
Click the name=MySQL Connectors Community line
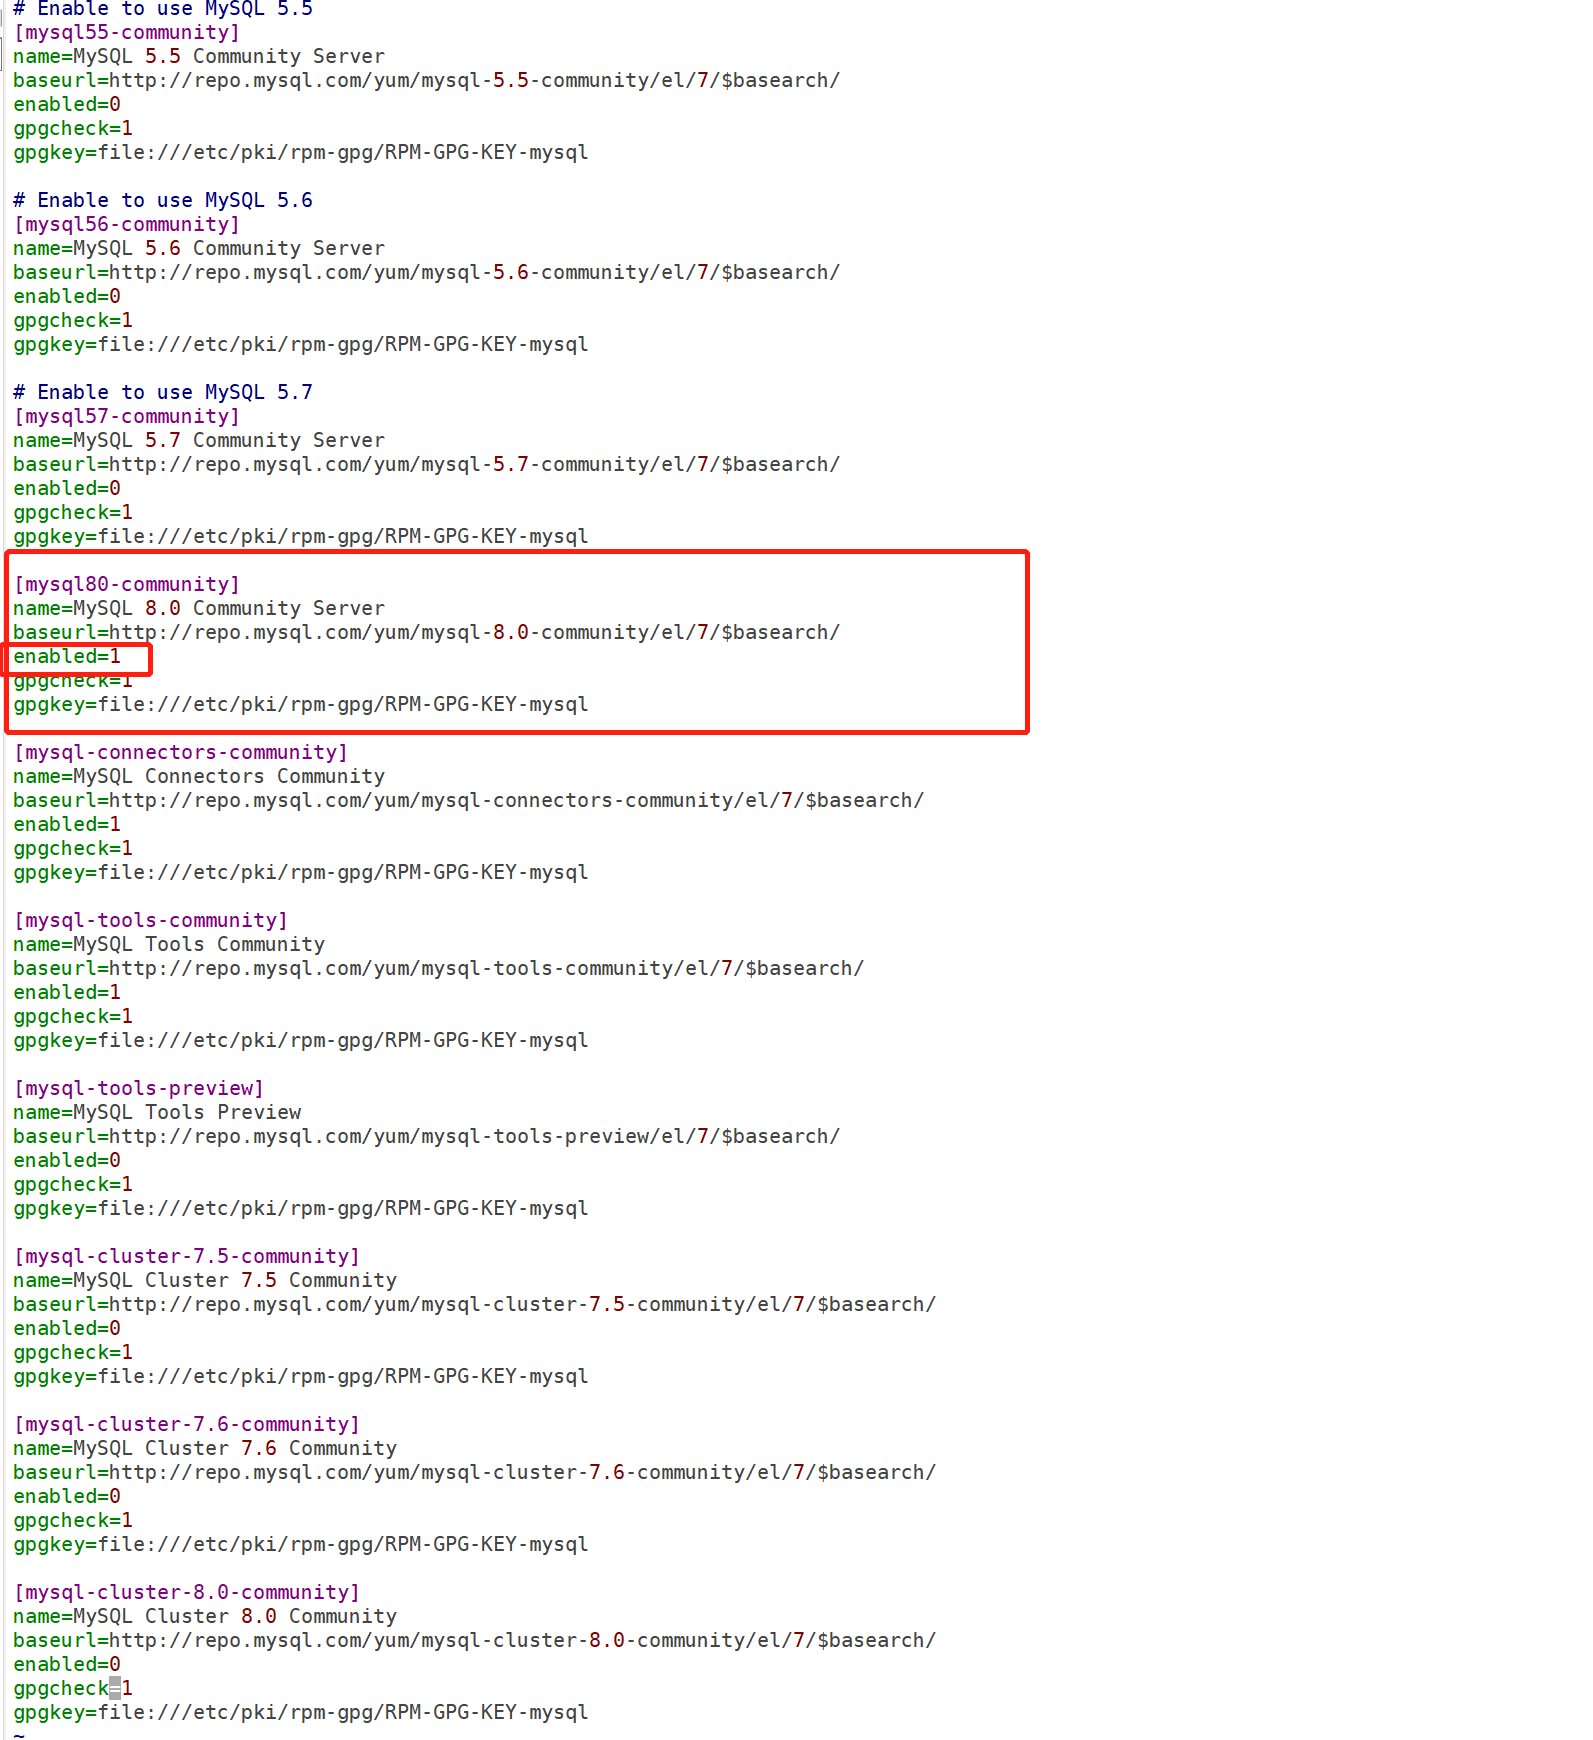click(199, 776)
